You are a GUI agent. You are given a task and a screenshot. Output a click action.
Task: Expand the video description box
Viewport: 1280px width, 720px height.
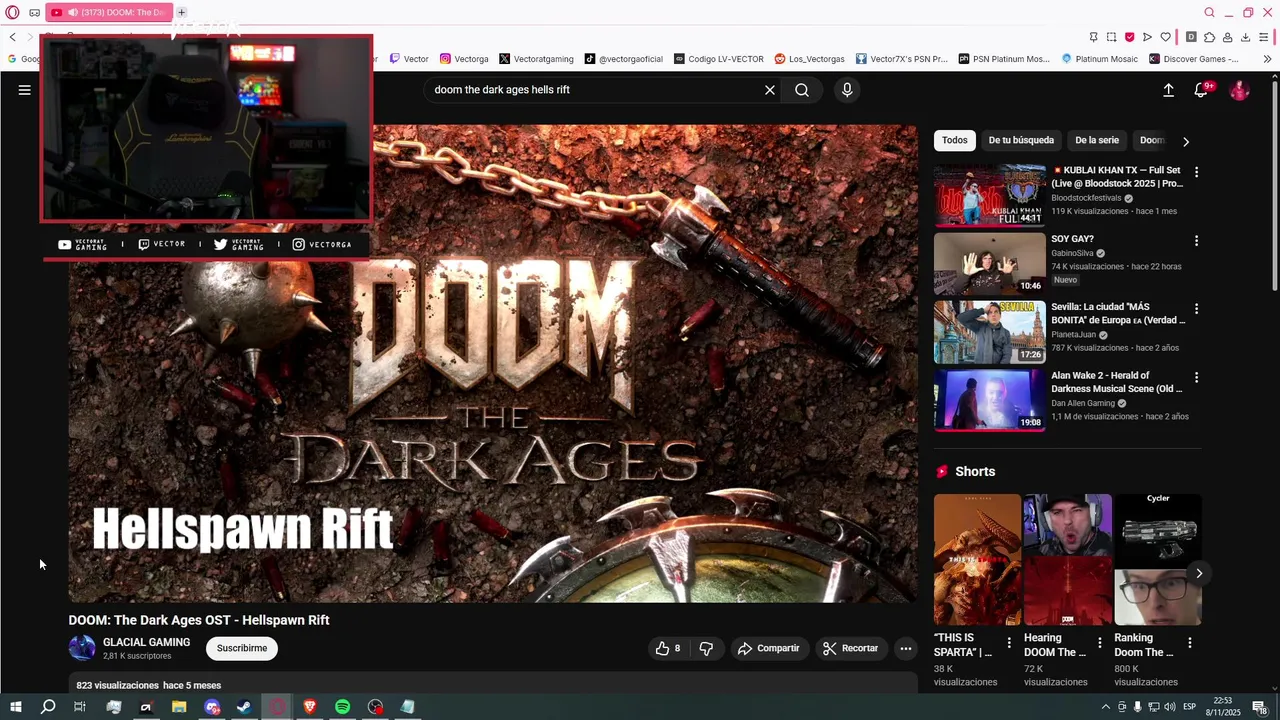[493, 685]
